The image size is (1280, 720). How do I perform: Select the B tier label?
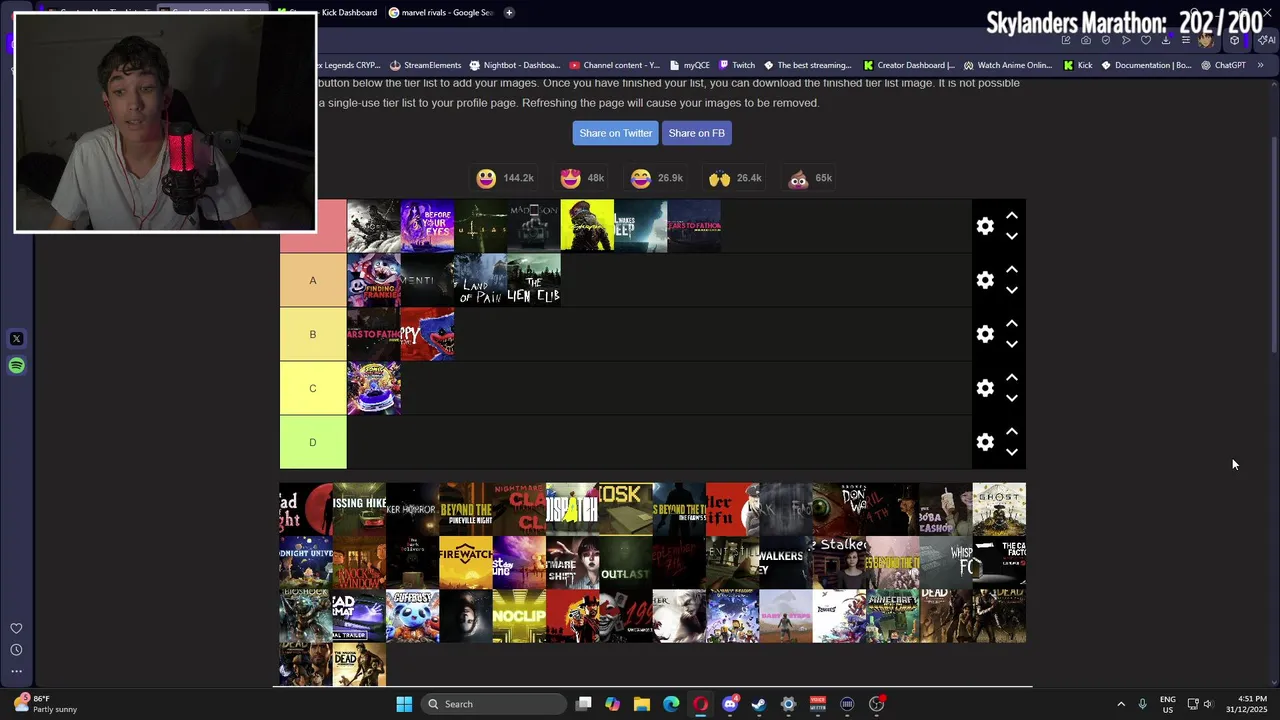point(313,334)
